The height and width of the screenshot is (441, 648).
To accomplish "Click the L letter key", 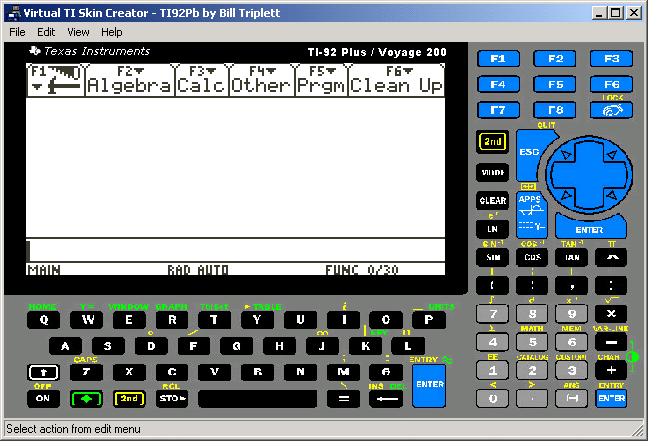I will pos(408,346).
